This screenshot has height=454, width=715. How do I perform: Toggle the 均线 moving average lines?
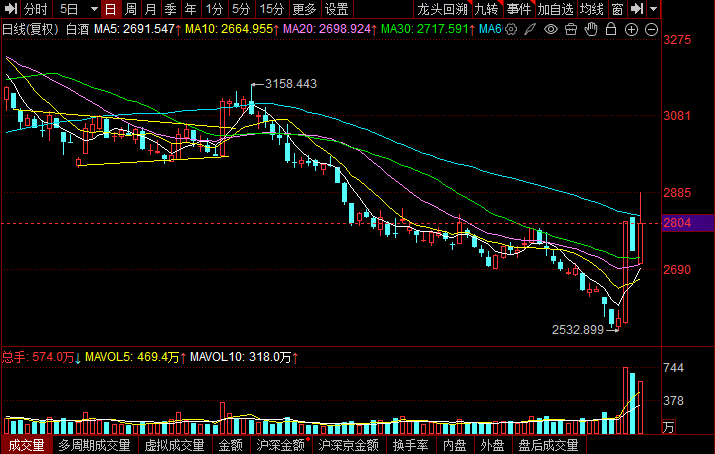(x=591, y=9)
